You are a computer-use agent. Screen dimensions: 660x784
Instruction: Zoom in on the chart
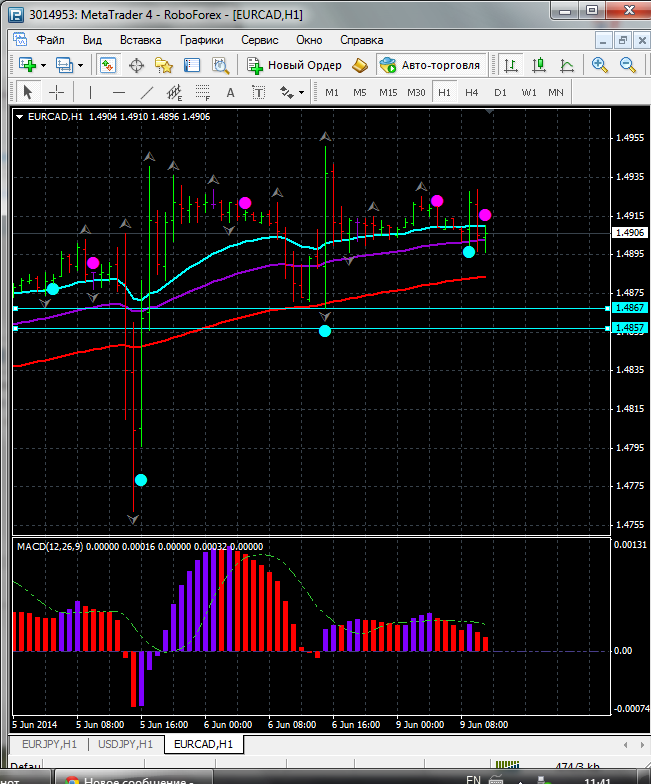click(x=600, y=65)
